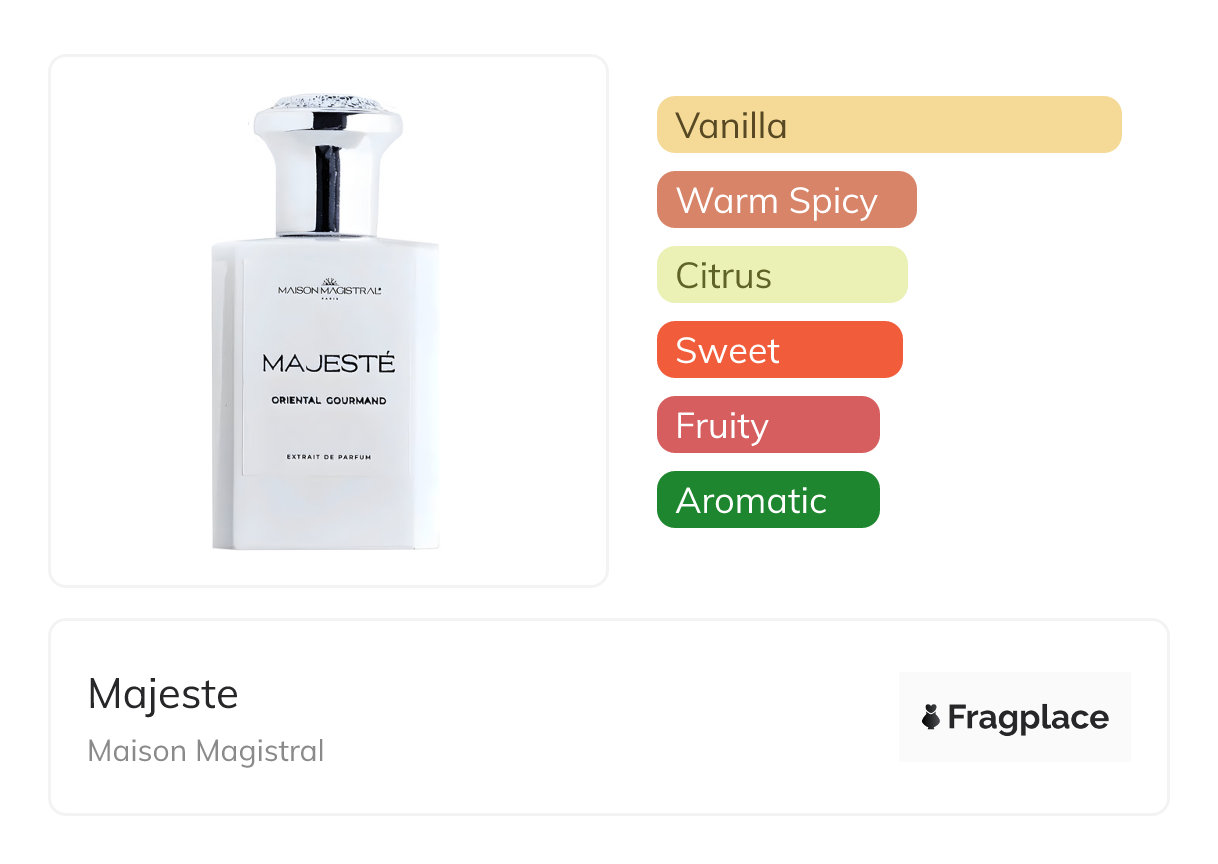
Task: Click the Maison Magistral brand name below title
Action: click(x=206, y=751)
